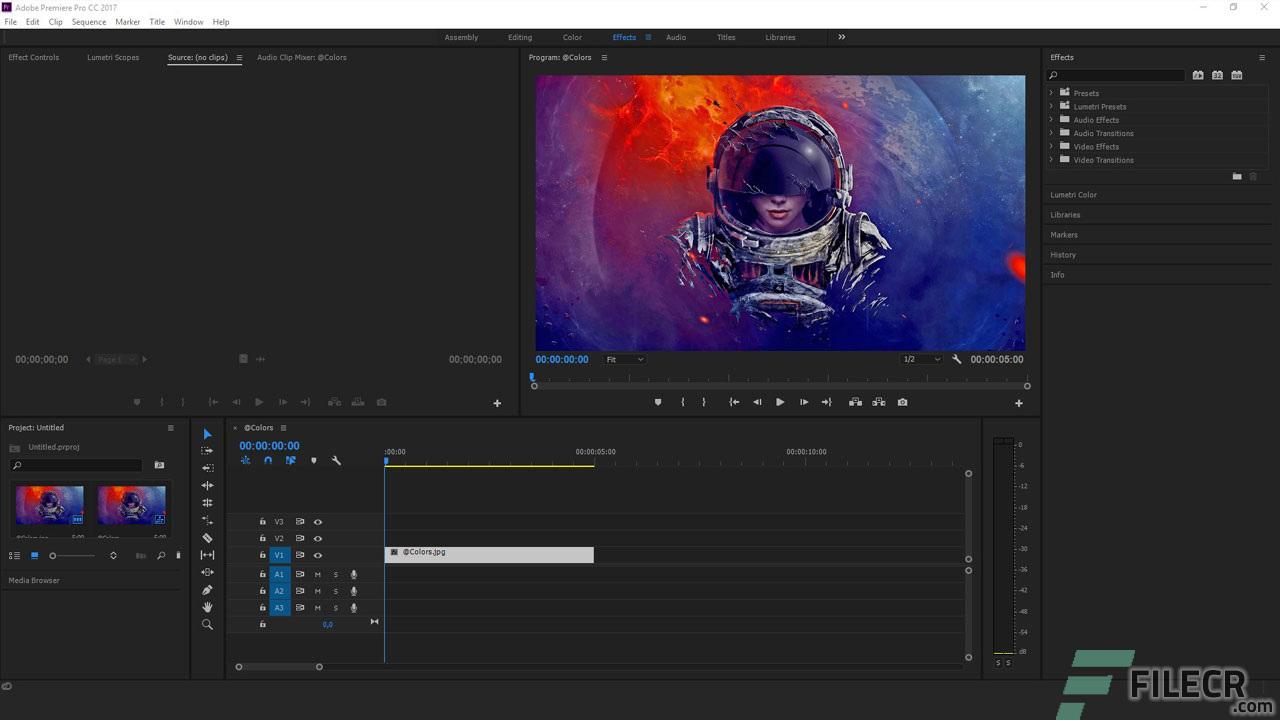Open the New Item menu in Project panel
1280x720 pixels.
pos(178,555)
